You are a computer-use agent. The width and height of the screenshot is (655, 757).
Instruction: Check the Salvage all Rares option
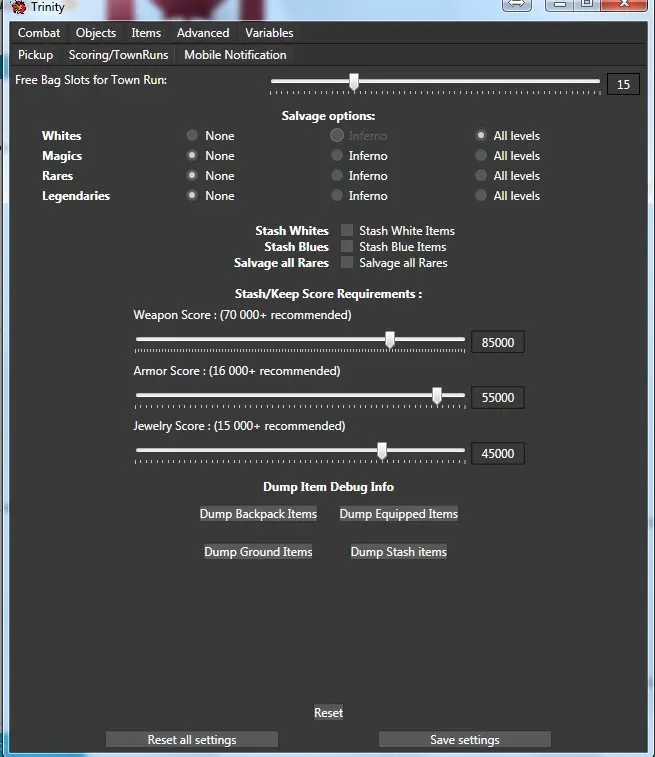[x=347, y=263]
